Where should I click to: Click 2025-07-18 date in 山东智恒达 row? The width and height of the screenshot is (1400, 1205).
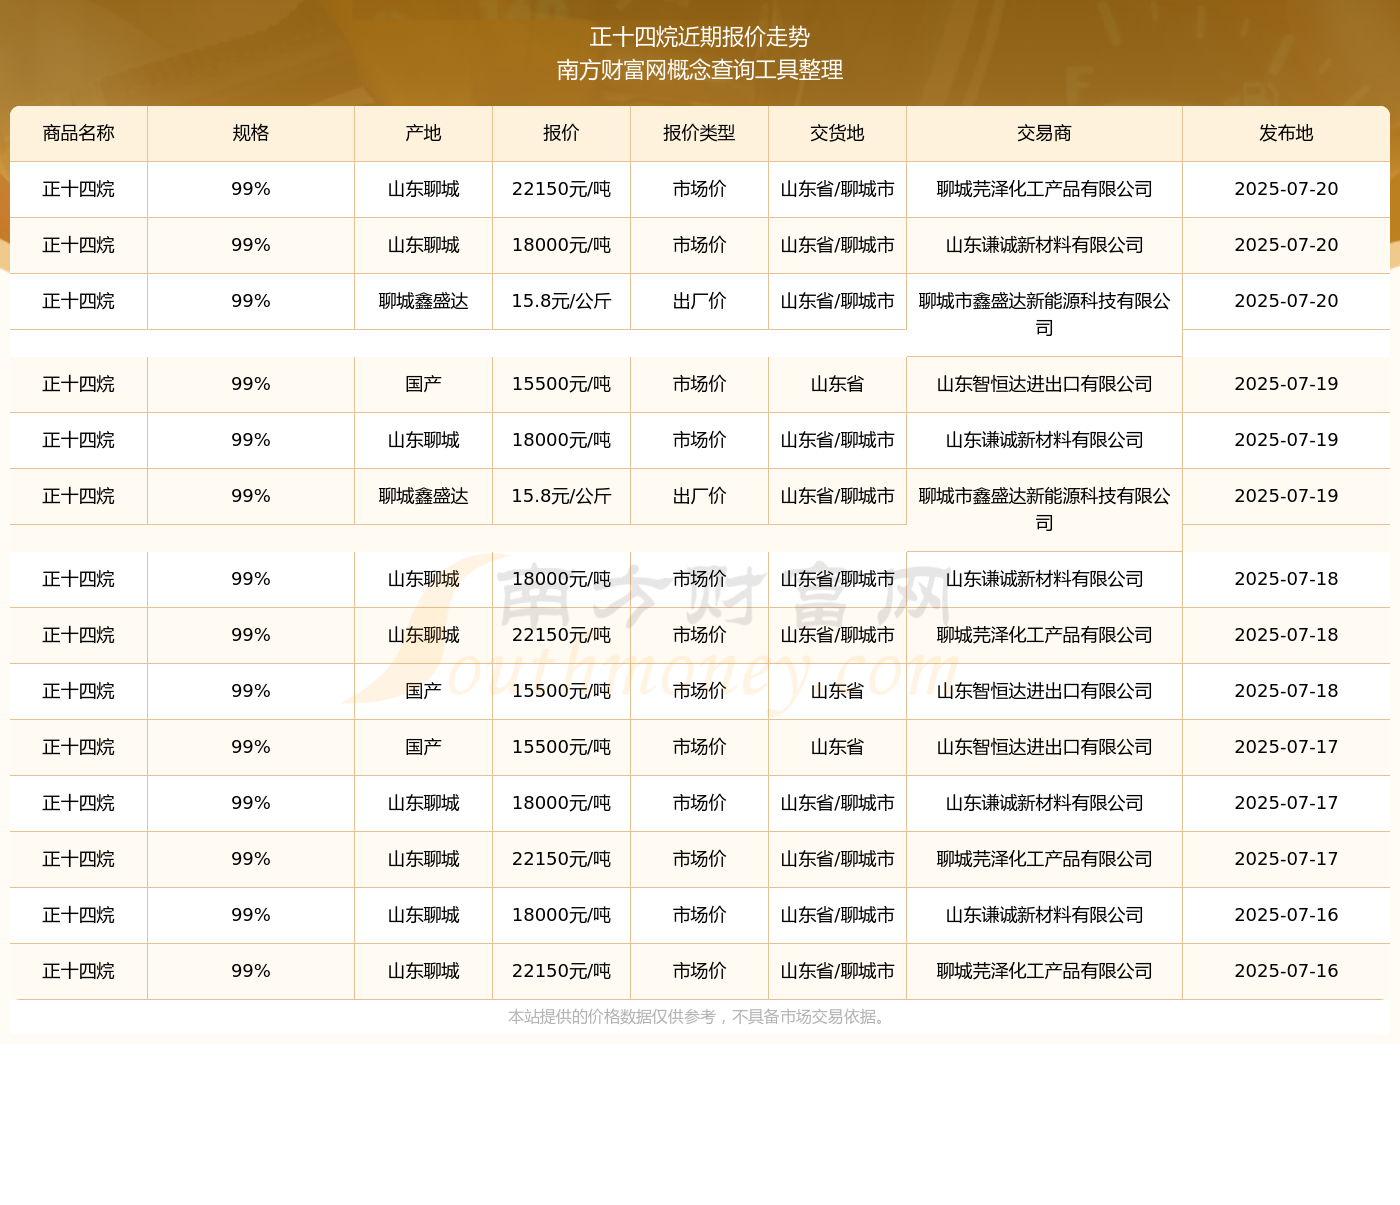point(1286,691)
